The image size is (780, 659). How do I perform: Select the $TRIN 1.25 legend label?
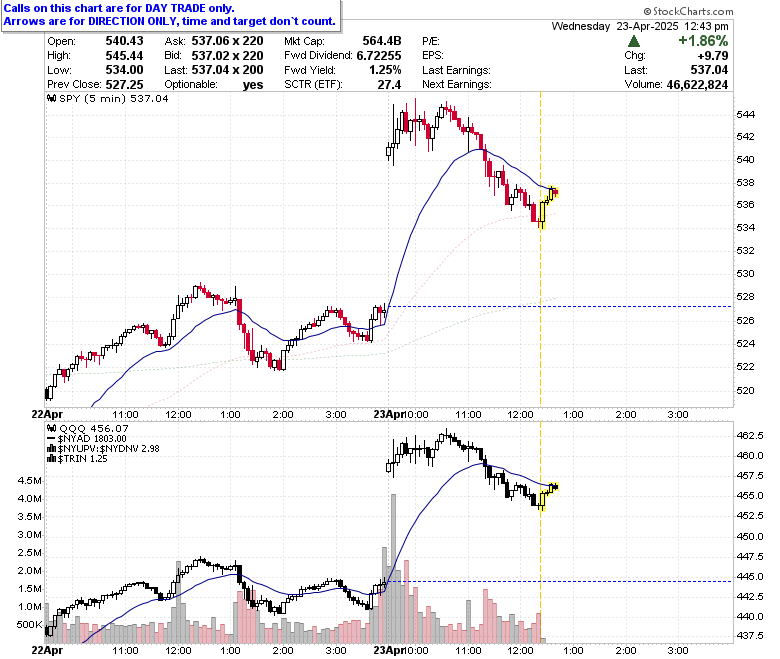(83, 459)
